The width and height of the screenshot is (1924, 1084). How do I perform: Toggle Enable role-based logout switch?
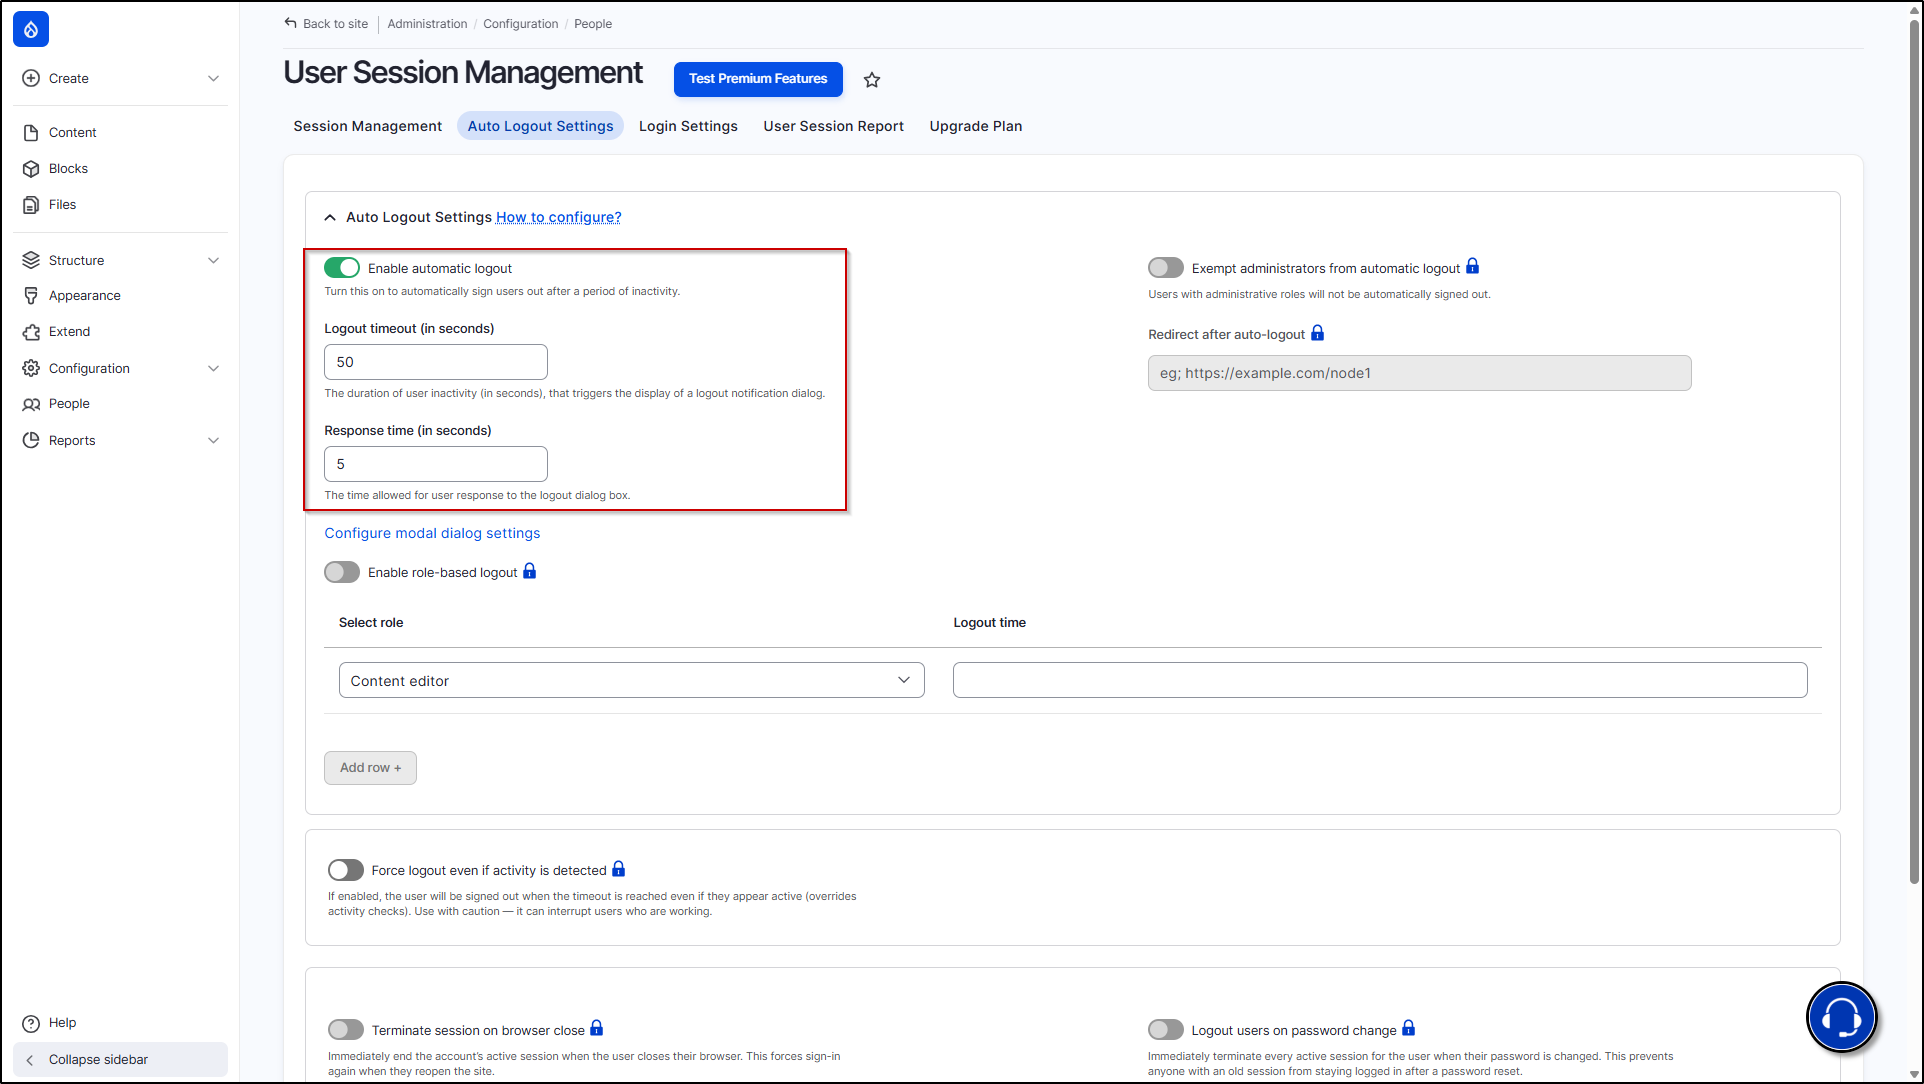point(342,572)
